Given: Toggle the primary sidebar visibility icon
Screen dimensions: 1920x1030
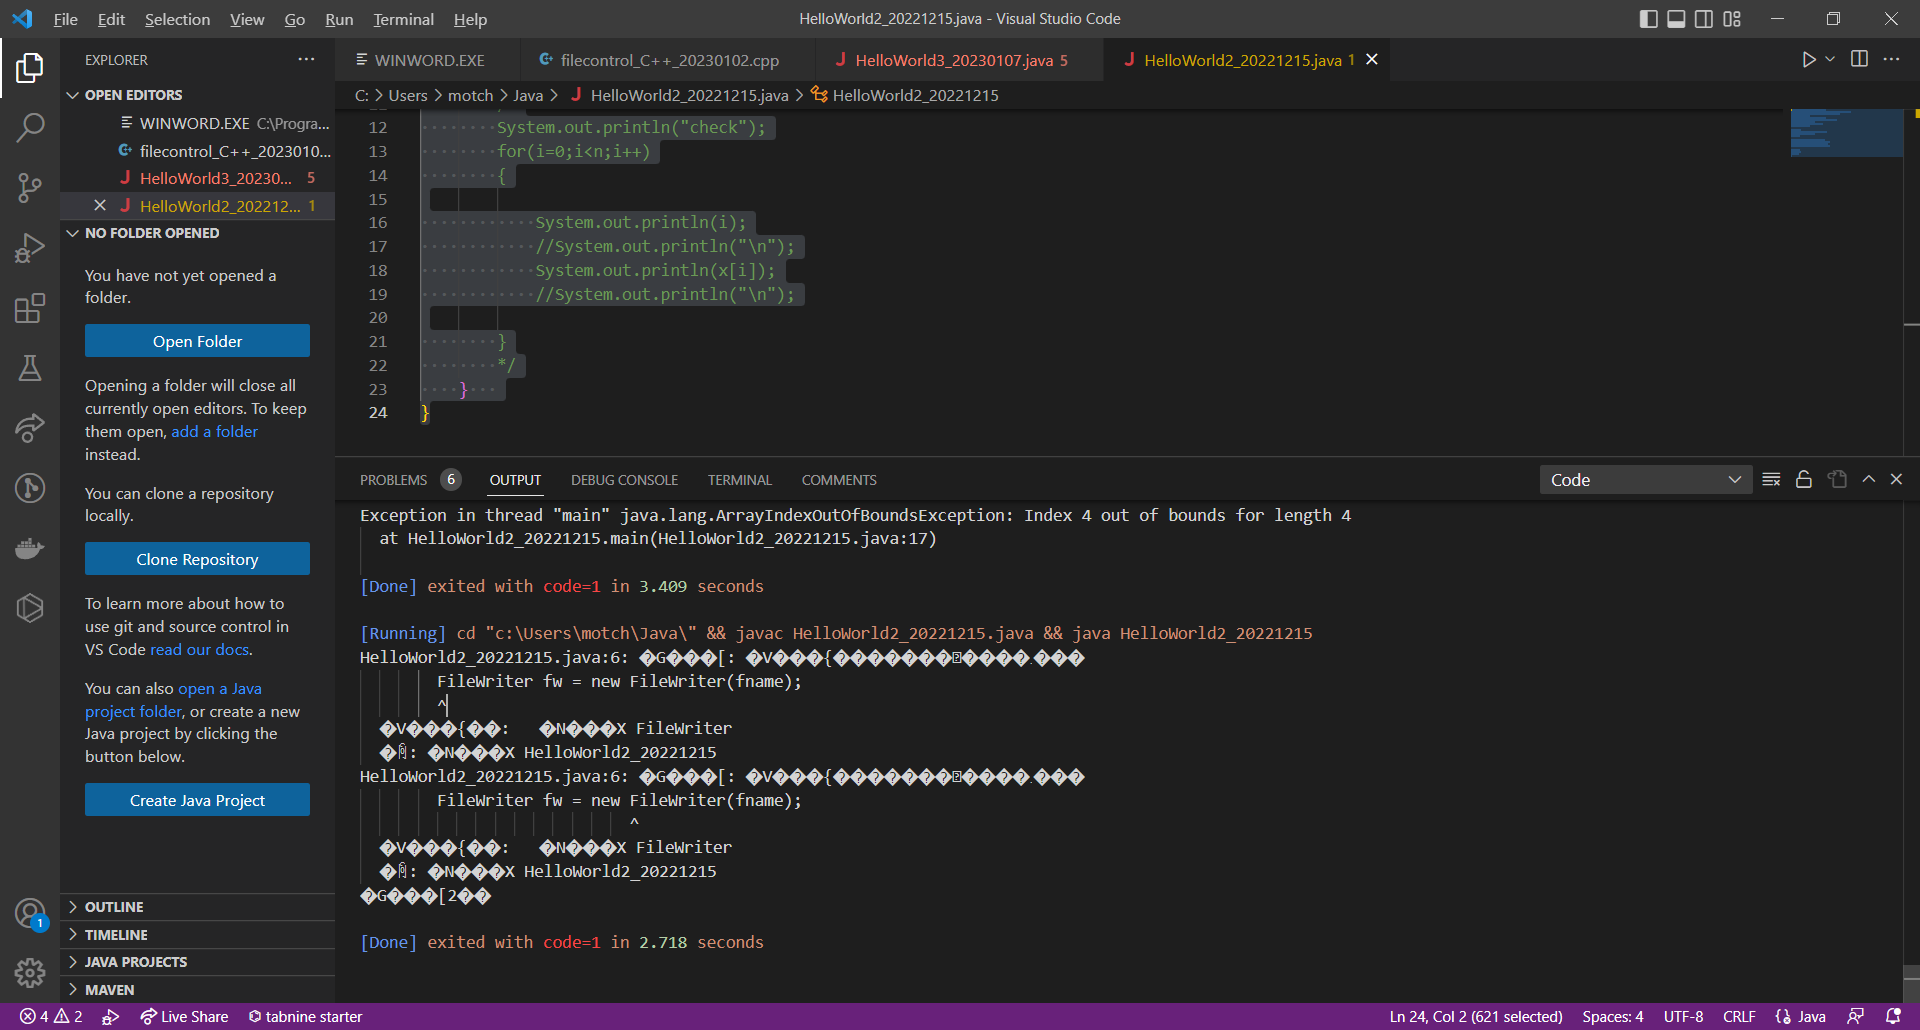Looking at the screenshot, I should coord(1648,18).
